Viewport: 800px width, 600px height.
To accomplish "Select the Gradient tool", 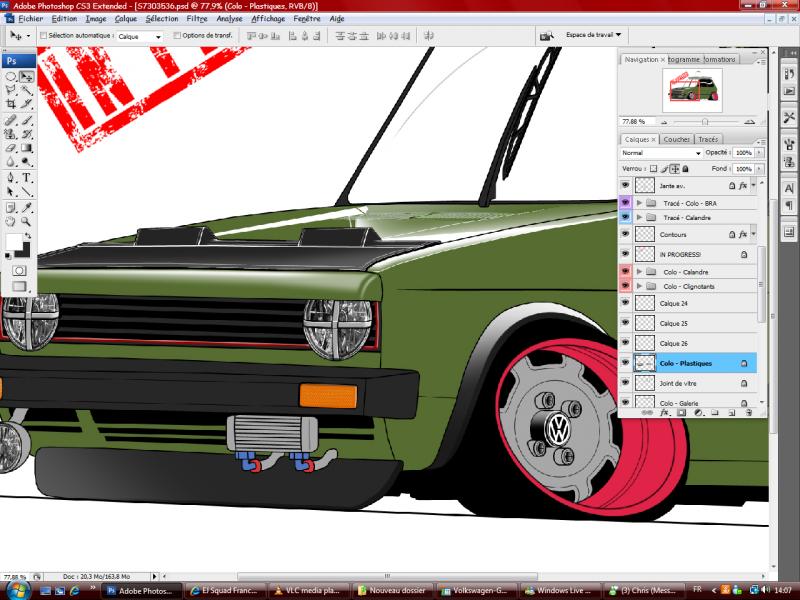I will [26, 148].
